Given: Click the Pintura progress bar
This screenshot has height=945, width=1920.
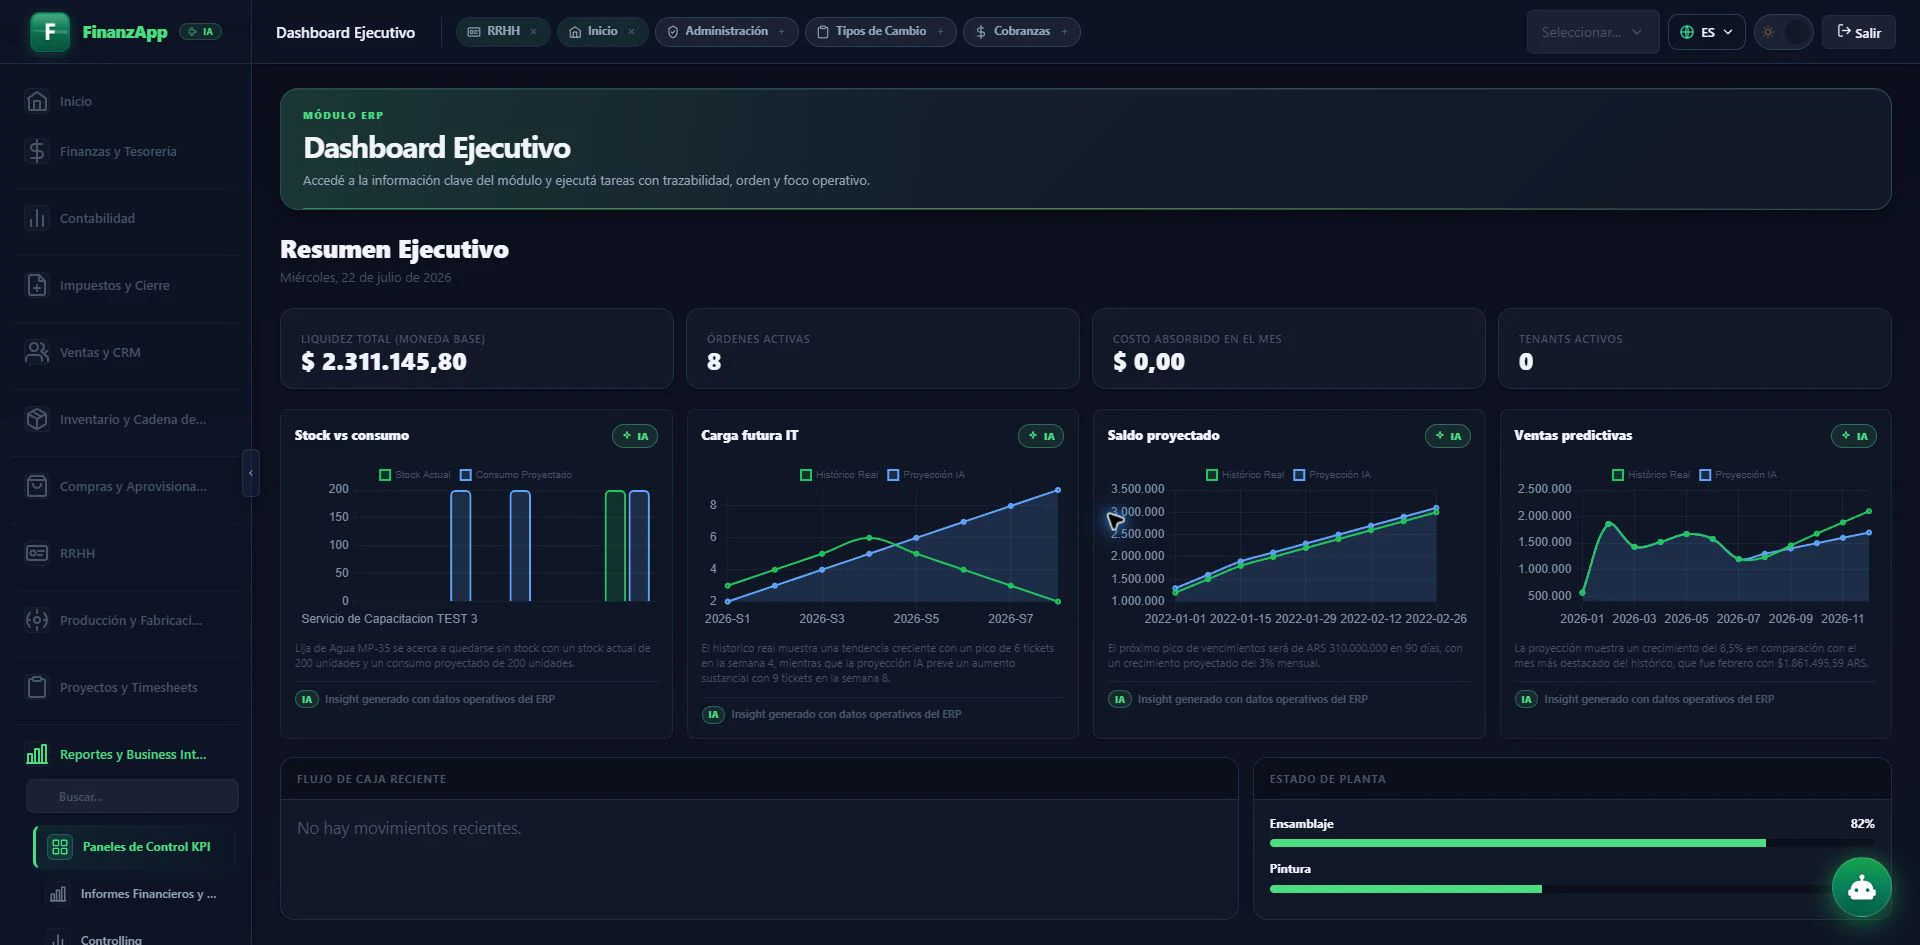Looking at the screenshot, I should click(1572, 888).
